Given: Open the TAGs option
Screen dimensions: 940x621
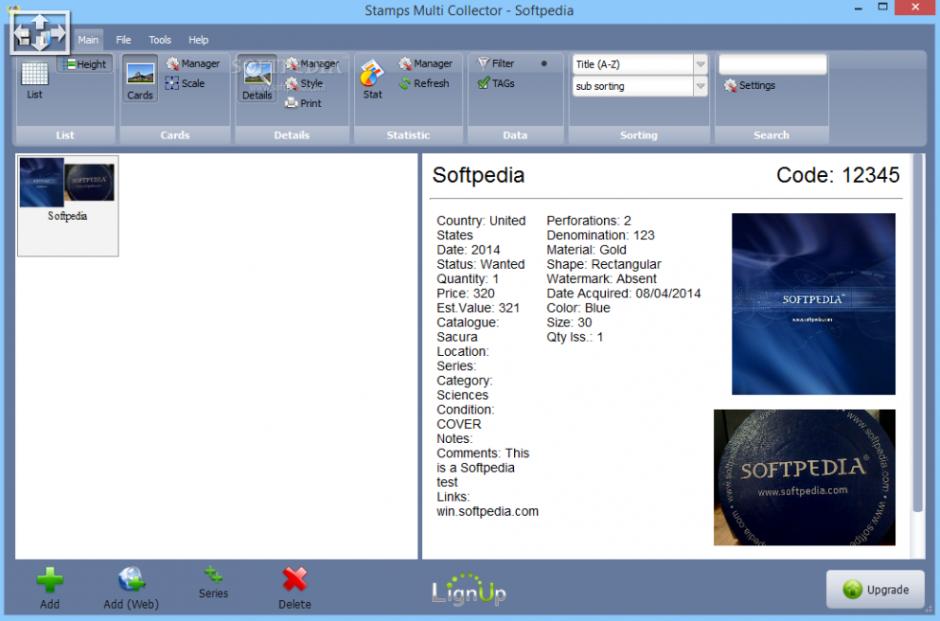Looking at the screenshot, I should coord(496,83).
